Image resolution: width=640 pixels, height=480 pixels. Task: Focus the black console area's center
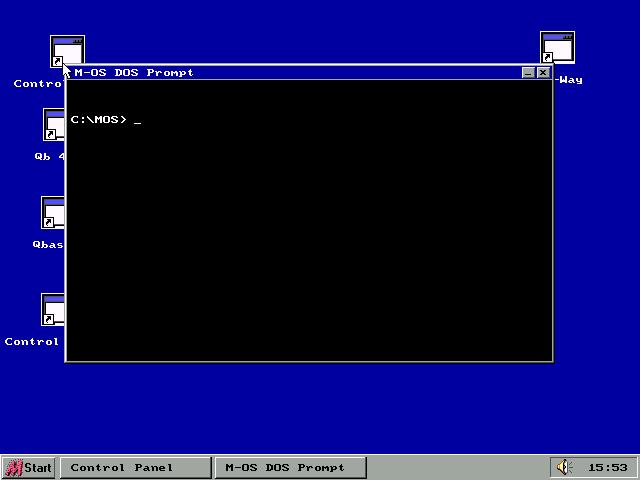[309, 220]
